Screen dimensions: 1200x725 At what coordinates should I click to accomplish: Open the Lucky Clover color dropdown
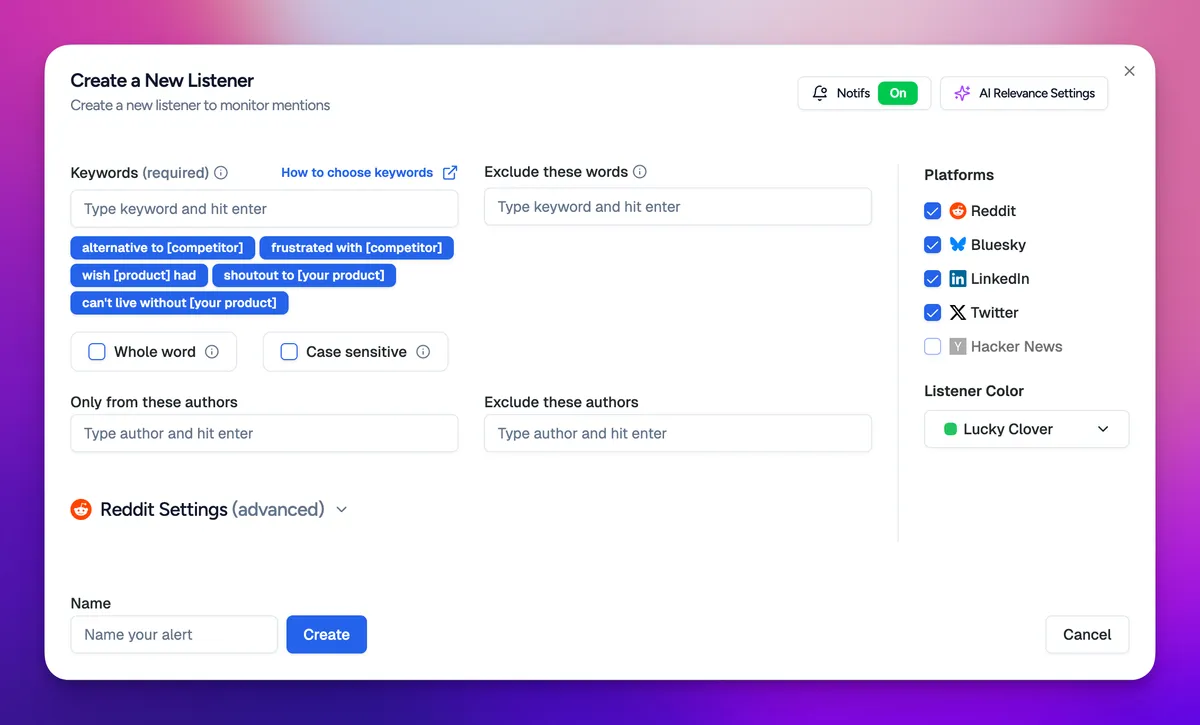point(1026,429)
